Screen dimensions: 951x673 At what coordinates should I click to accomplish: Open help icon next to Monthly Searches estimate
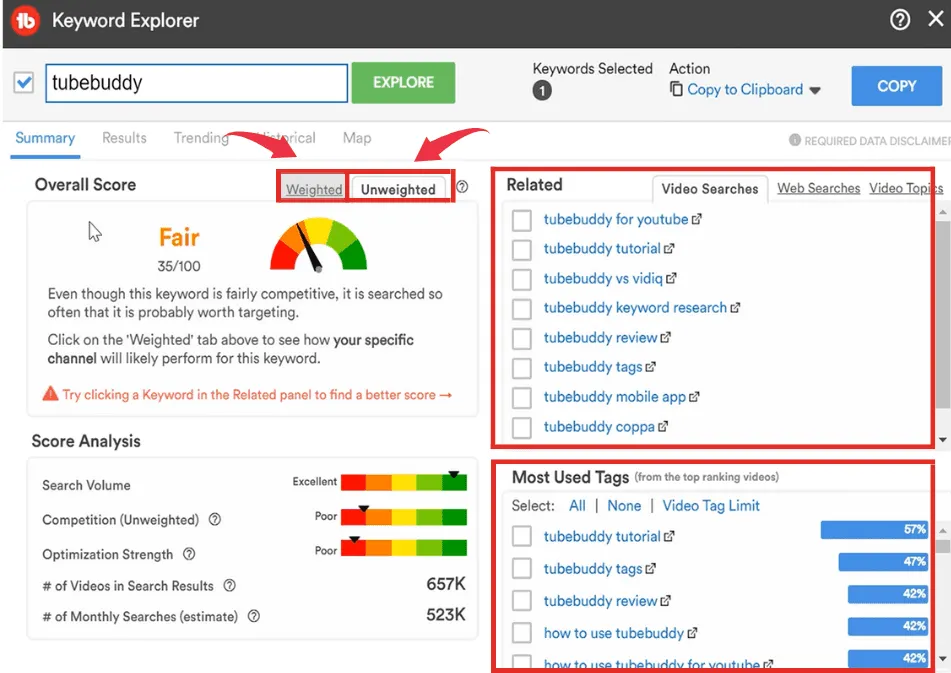tap(254, 616)
